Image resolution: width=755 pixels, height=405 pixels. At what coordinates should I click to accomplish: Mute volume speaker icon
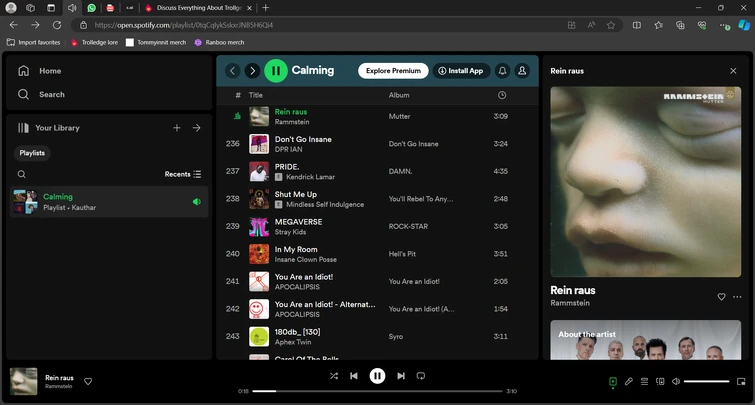tap(676, 381)
